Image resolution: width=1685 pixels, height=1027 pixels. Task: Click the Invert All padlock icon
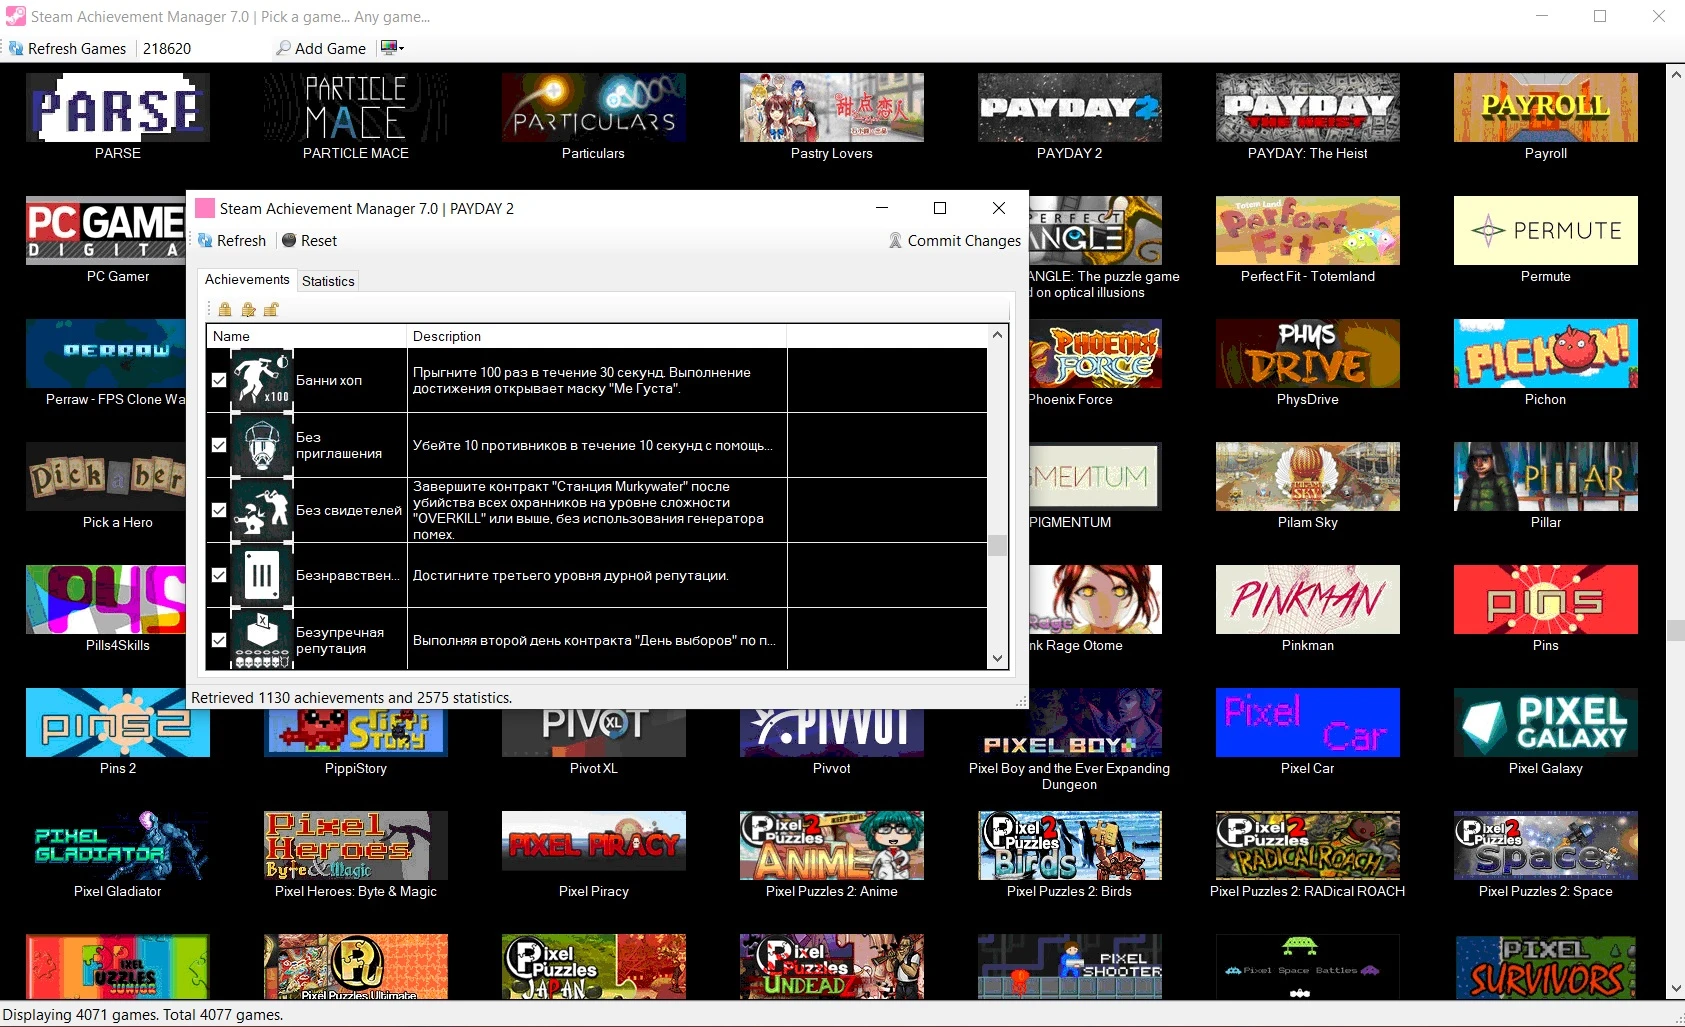click(x=248, y=309)
